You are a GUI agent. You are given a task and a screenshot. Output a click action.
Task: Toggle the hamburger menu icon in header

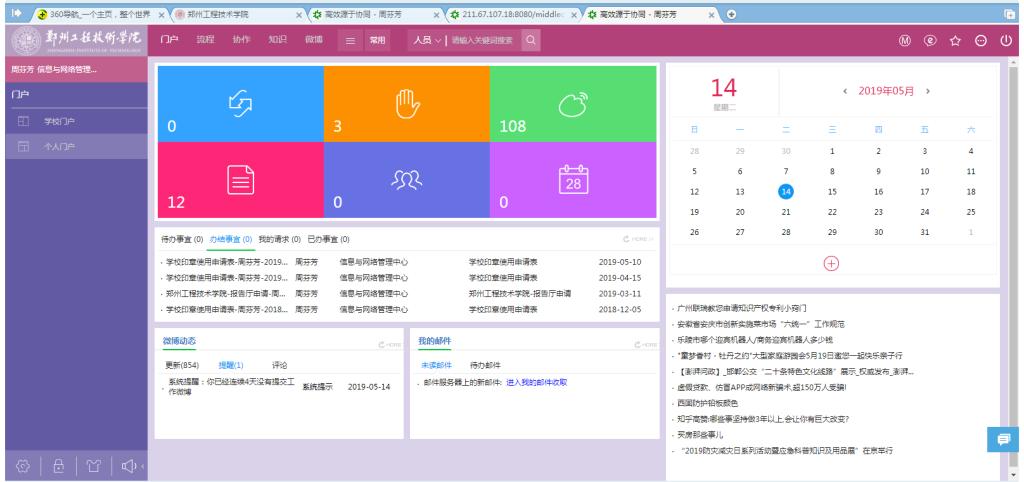pyautogui.click(x=352, y=41)
